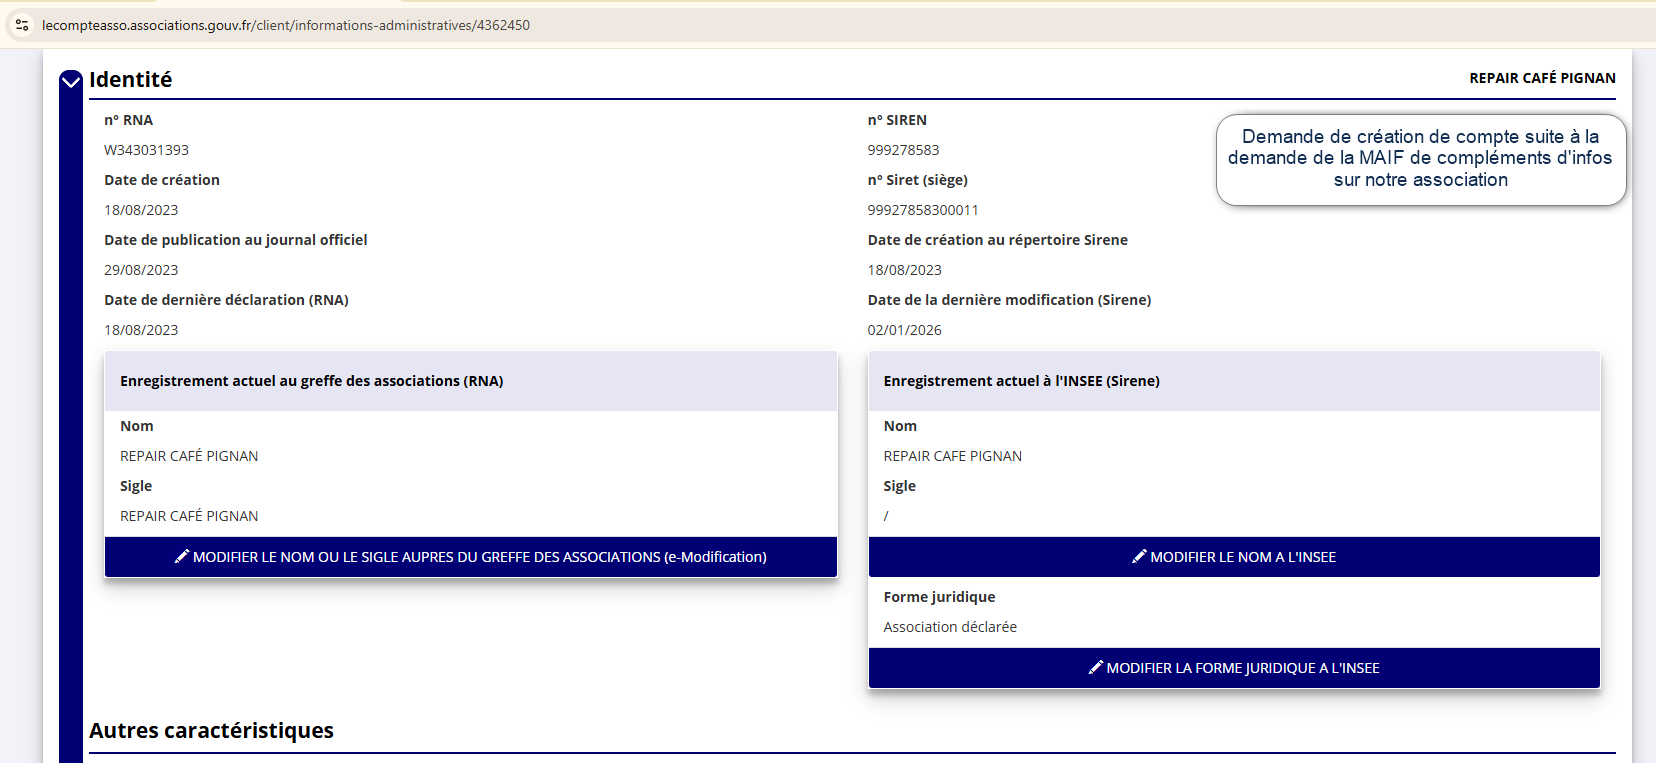The height and width of the screenshot is (763, 1656).
Task: Click the REPAIR CAFÉ PIGNAN title at top right
Action: [x=1541, y=78]
